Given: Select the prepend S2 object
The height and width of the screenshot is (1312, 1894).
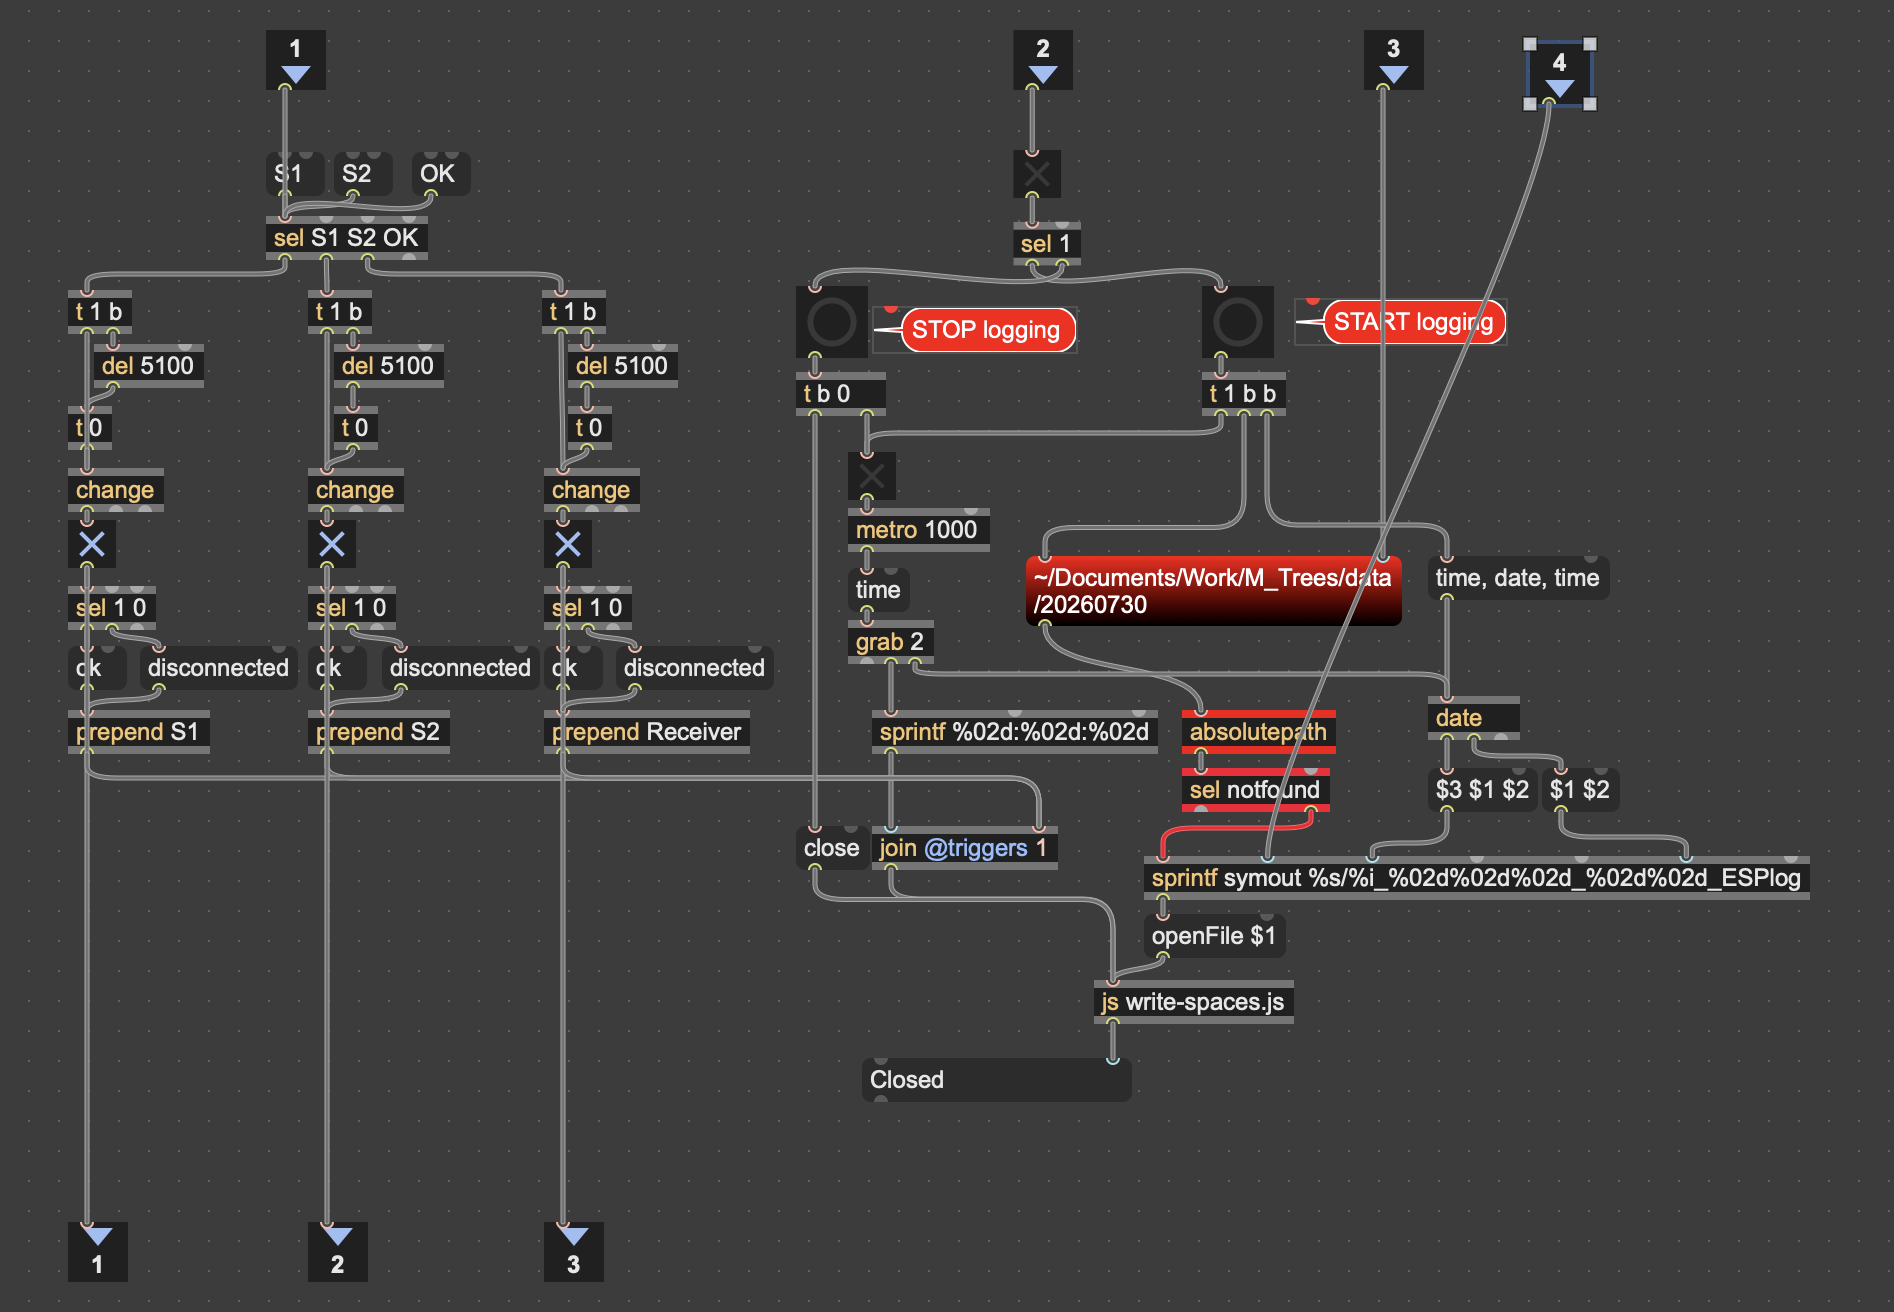Looking at the screenshot, I should pos(378,732).
